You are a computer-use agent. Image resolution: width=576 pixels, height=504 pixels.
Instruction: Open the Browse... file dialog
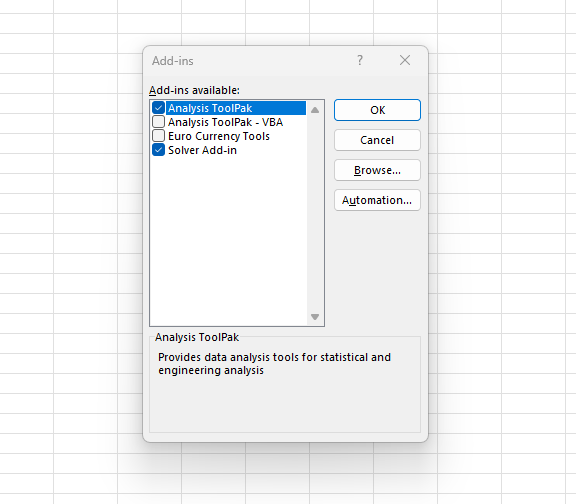377,170
